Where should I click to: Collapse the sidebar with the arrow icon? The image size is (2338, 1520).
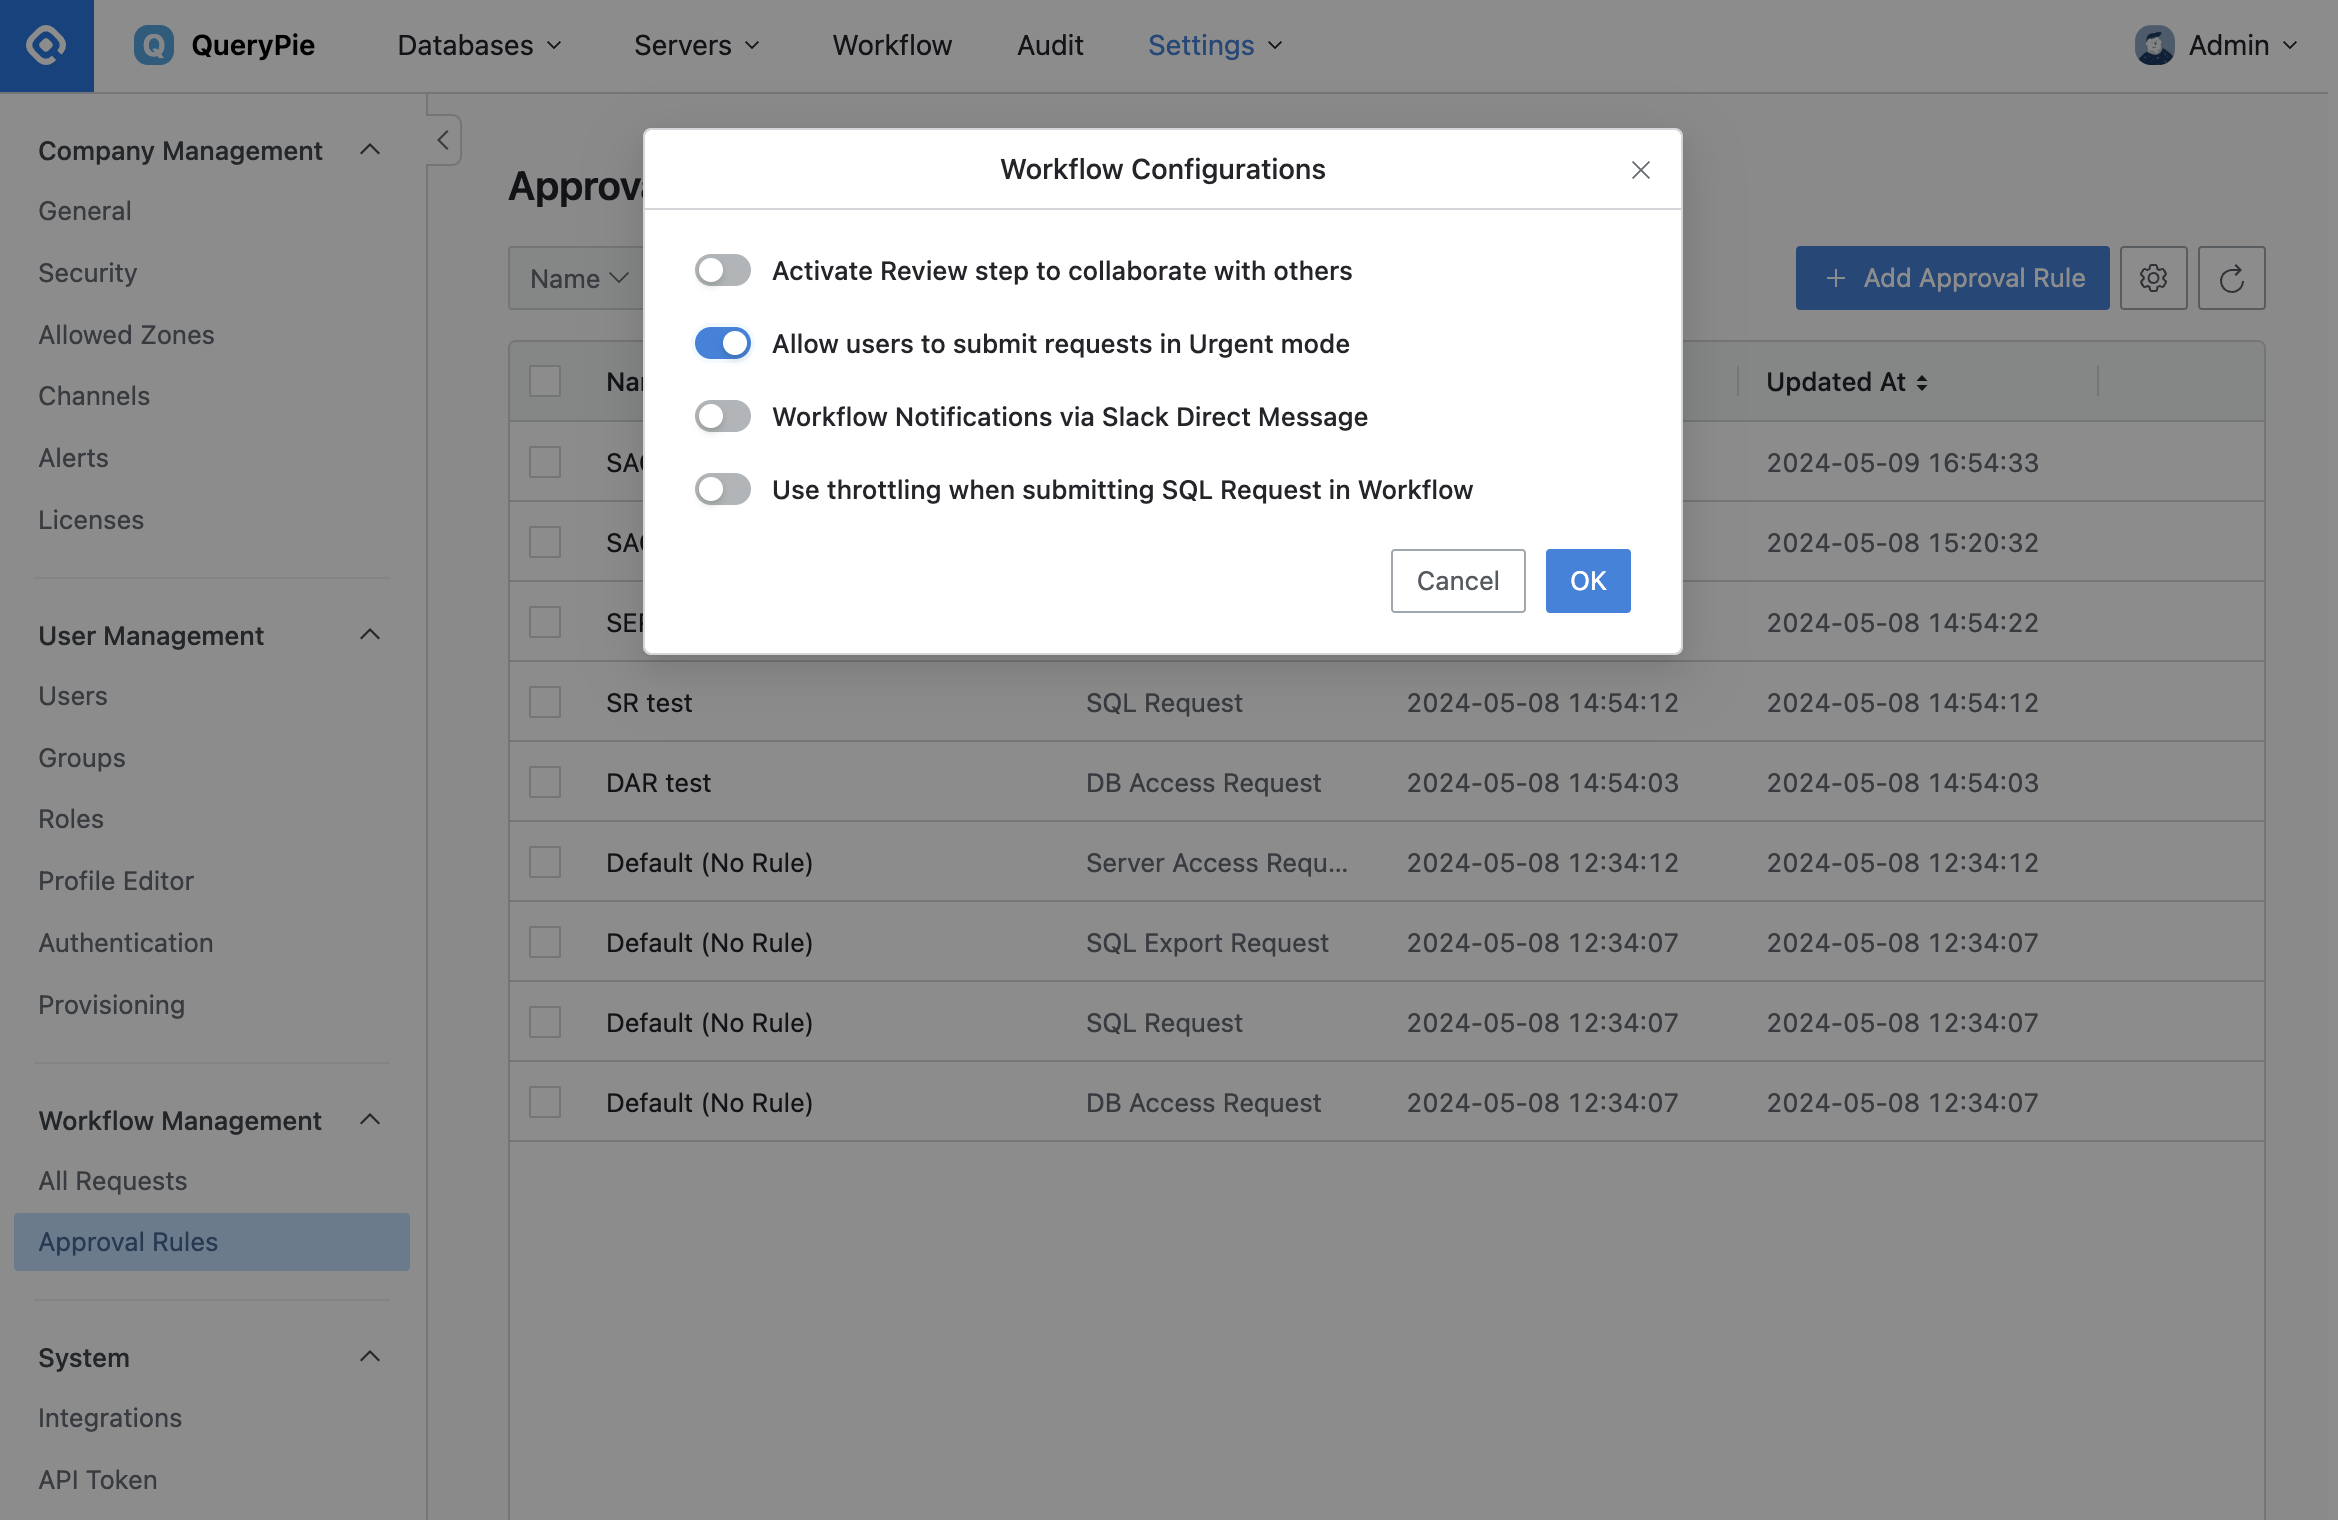[443, 140]
